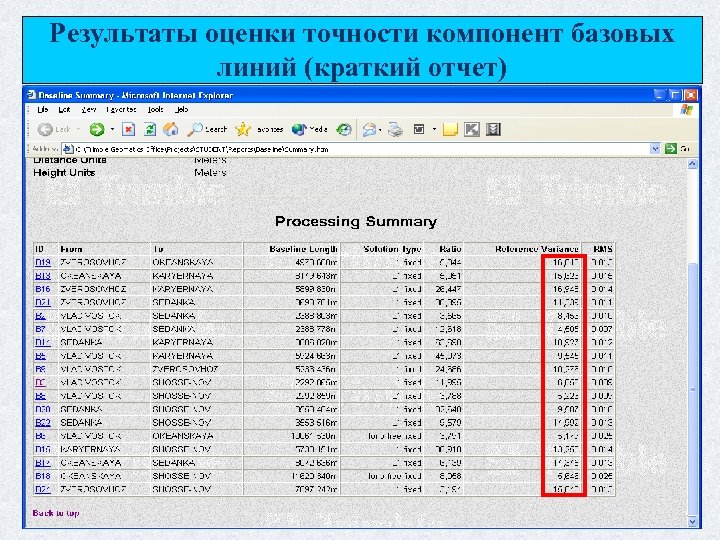
Task: Click ratio cell 45,073
Action: point(450,356)
